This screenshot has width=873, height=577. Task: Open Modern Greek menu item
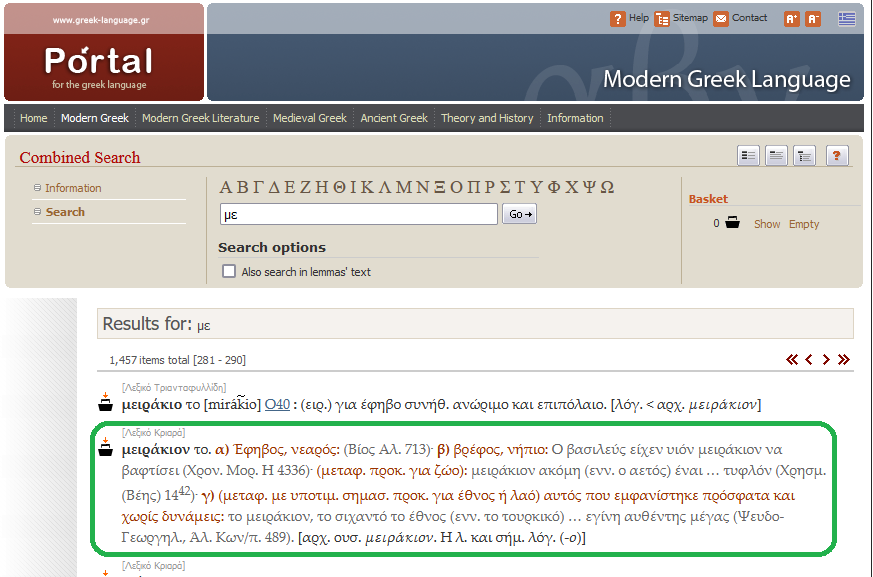[x=95, y=118]
